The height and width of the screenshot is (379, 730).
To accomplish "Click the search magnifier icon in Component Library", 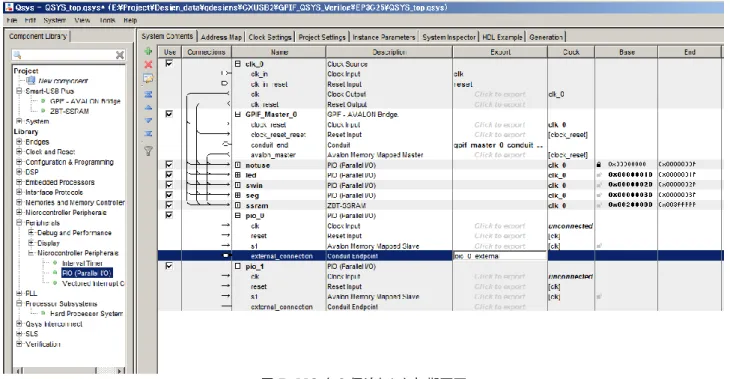I will [x=17, y=55].
